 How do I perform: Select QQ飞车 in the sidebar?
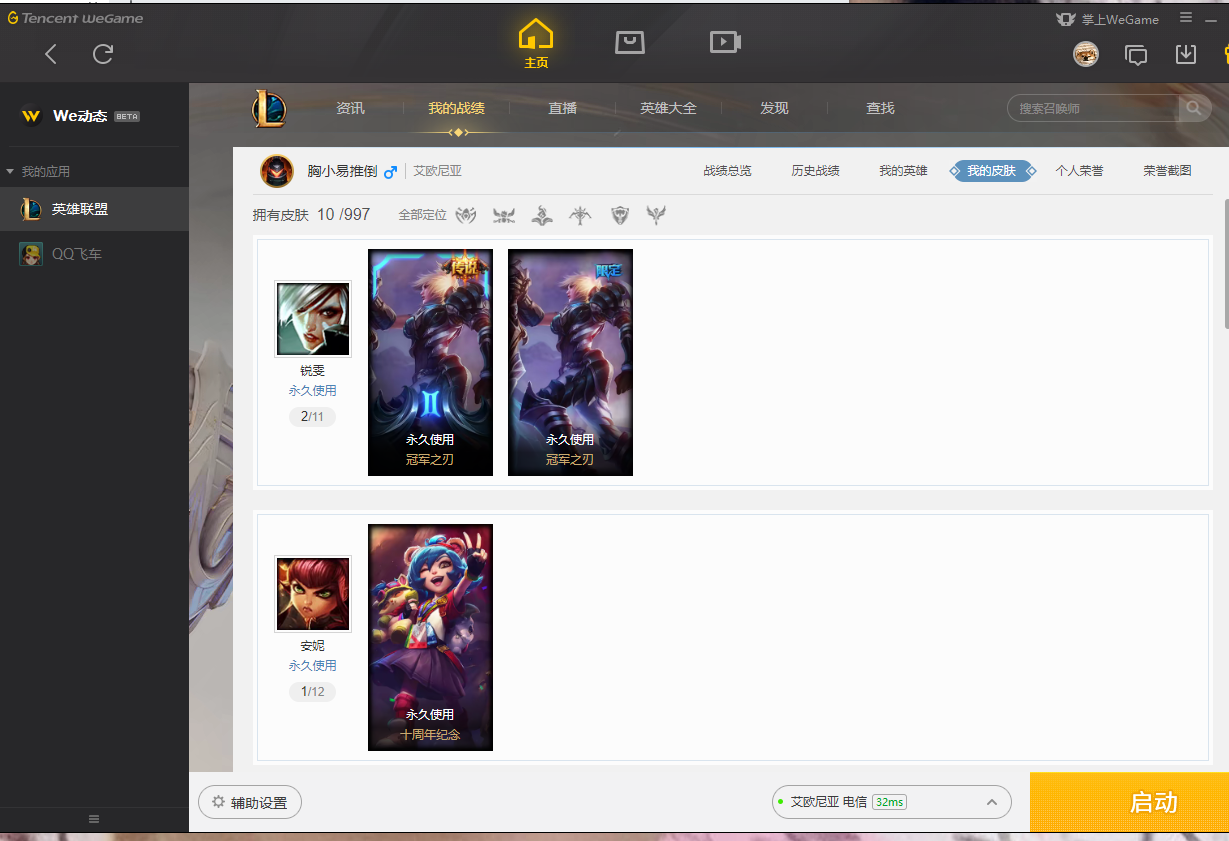pyautogui.click(x=94, y=254)
